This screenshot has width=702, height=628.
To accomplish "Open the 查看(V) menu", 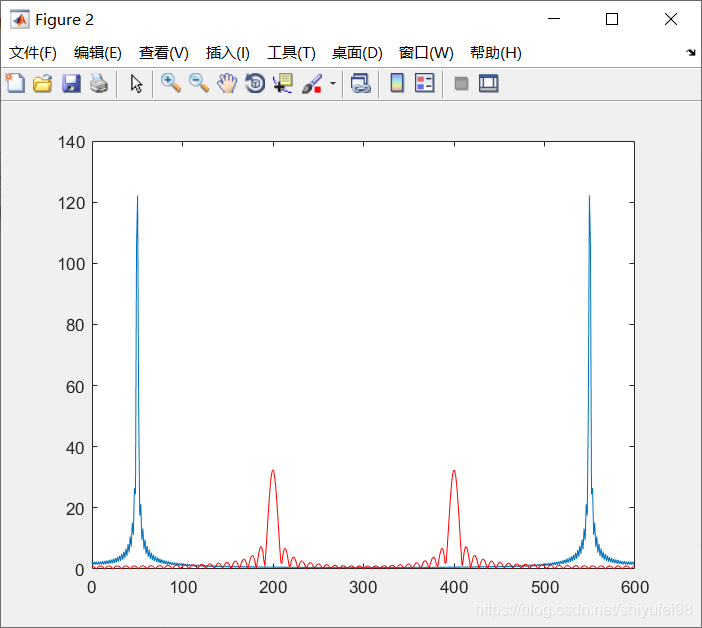I will coord(163,53).
